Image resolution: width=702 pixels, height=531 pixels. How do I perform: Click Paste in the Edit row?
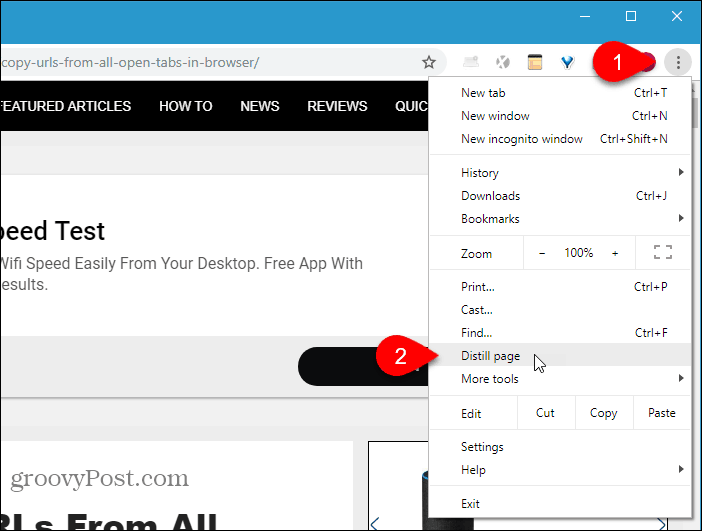(x=662, y=413)
